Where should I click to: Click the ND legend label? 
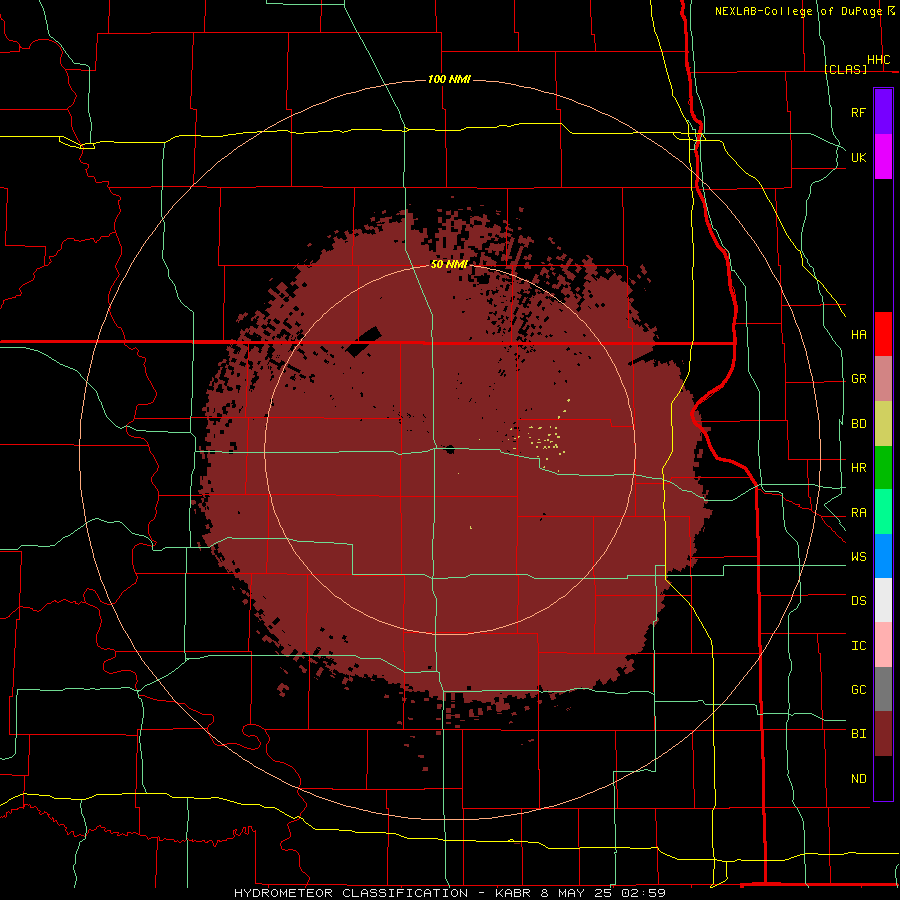pyautogui.click(x=858, y=778)
